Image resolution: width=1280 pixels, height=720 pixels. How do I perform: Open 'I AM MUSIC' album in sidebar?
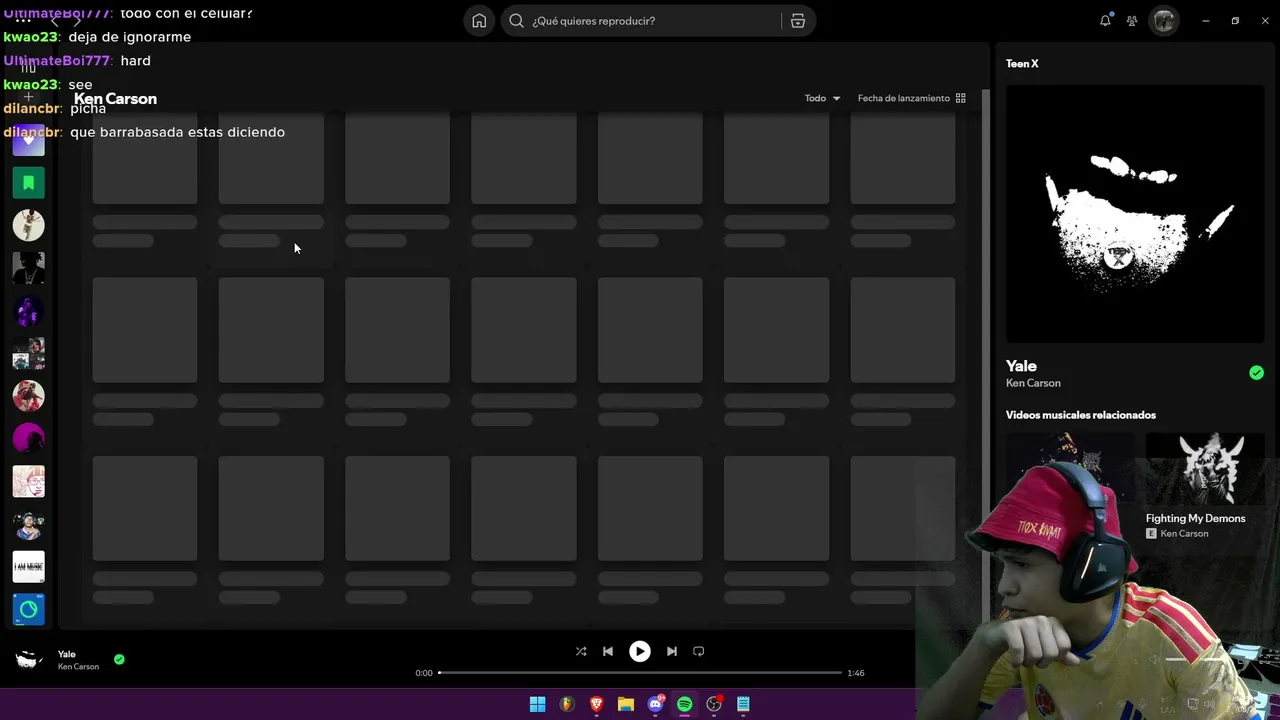point(29,567)
